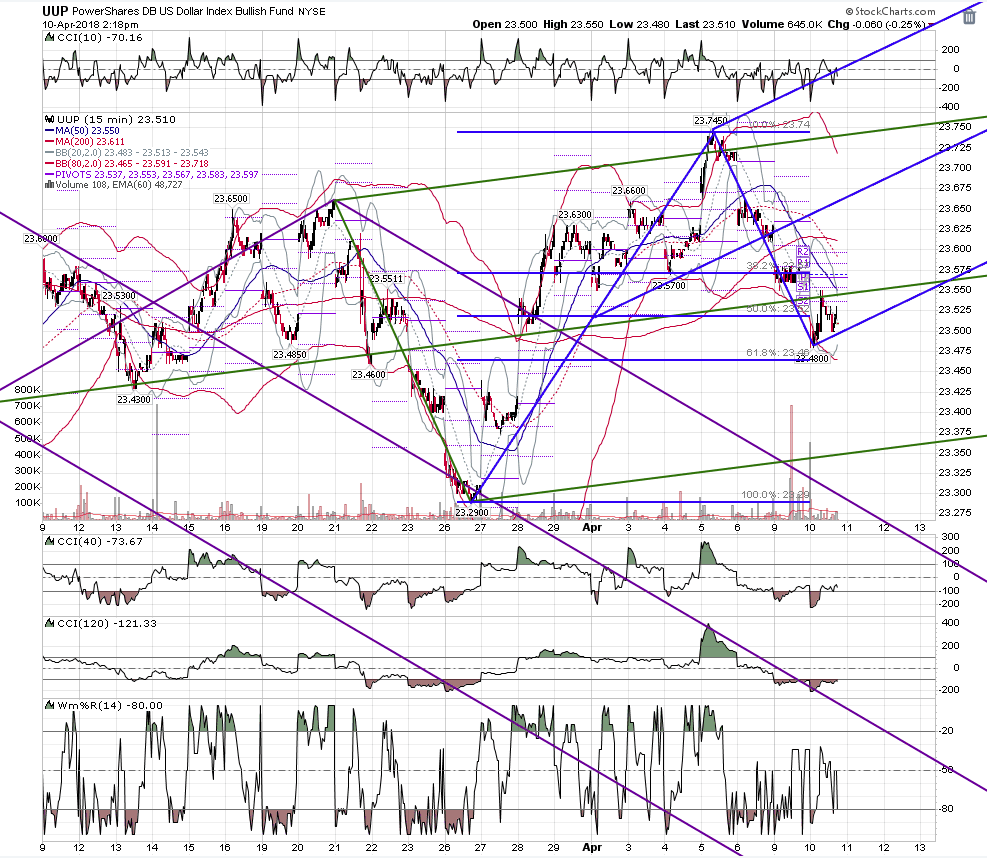The image size is (987, 858).
Task: Click the 23.4300 trough price label
Action: (x=134, y=400)
